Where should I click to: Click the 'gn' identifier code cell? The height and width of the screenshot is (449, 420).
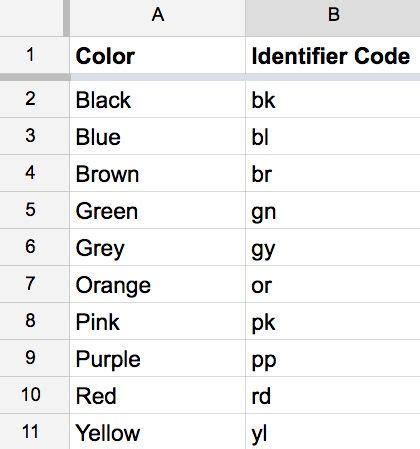(333, 210)
